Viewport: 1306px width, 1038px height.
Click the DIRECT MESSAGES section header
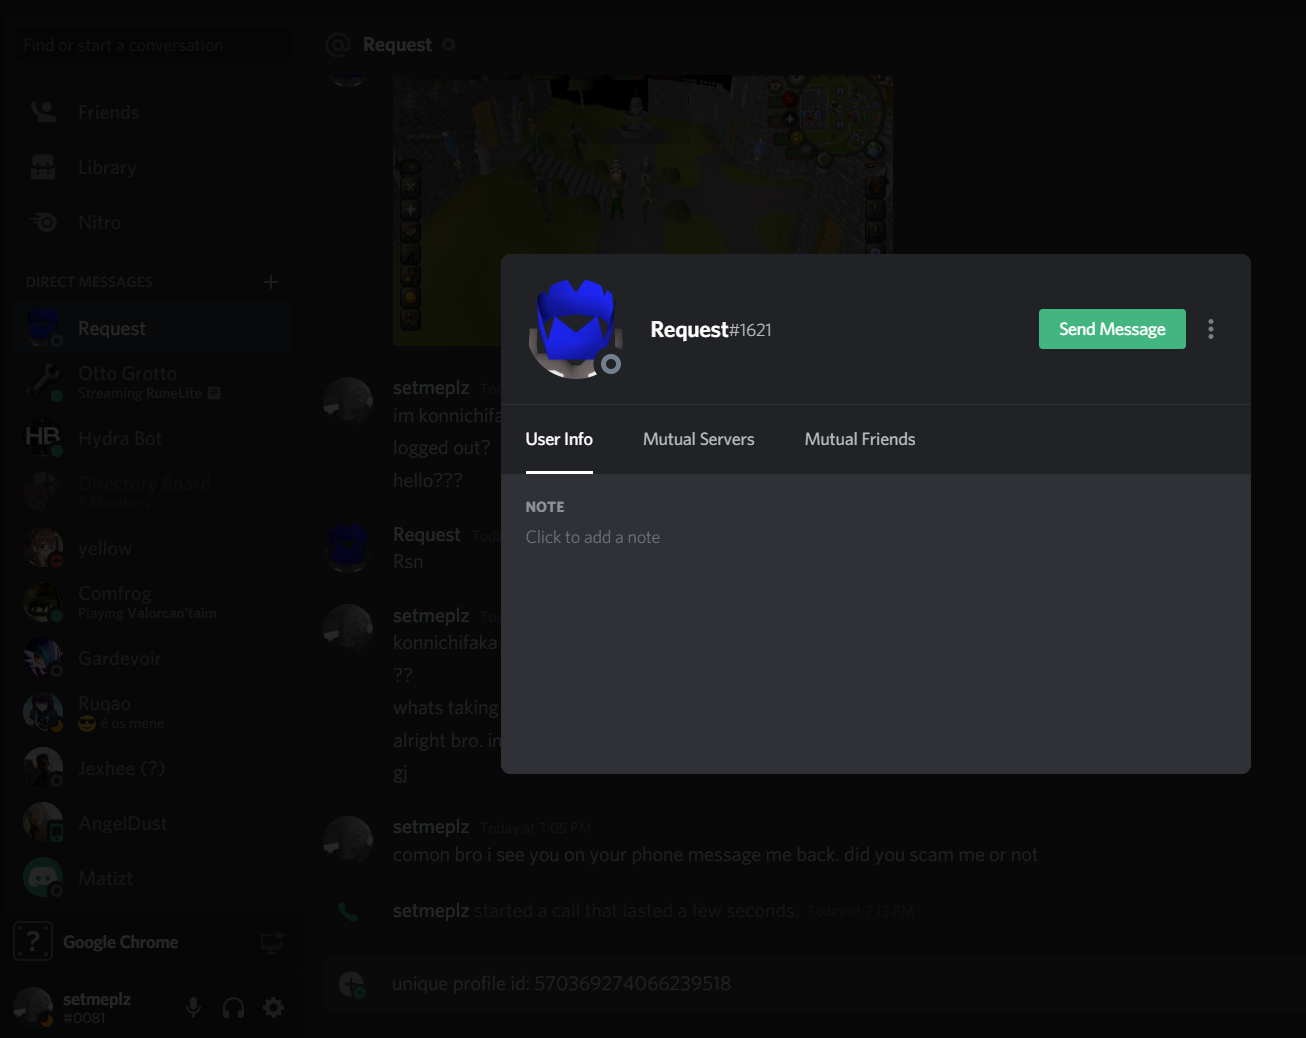click(89, 282)
